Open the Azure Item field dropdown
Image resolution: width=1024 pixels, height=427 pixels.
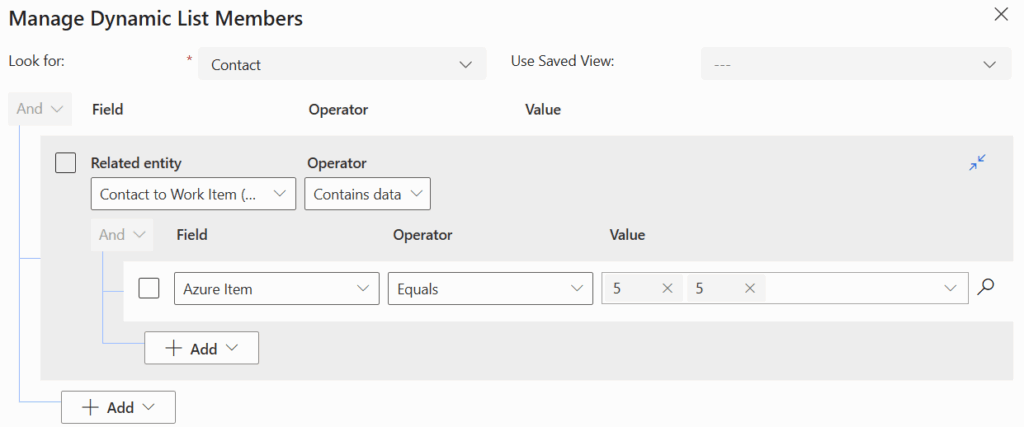[276, 288]
